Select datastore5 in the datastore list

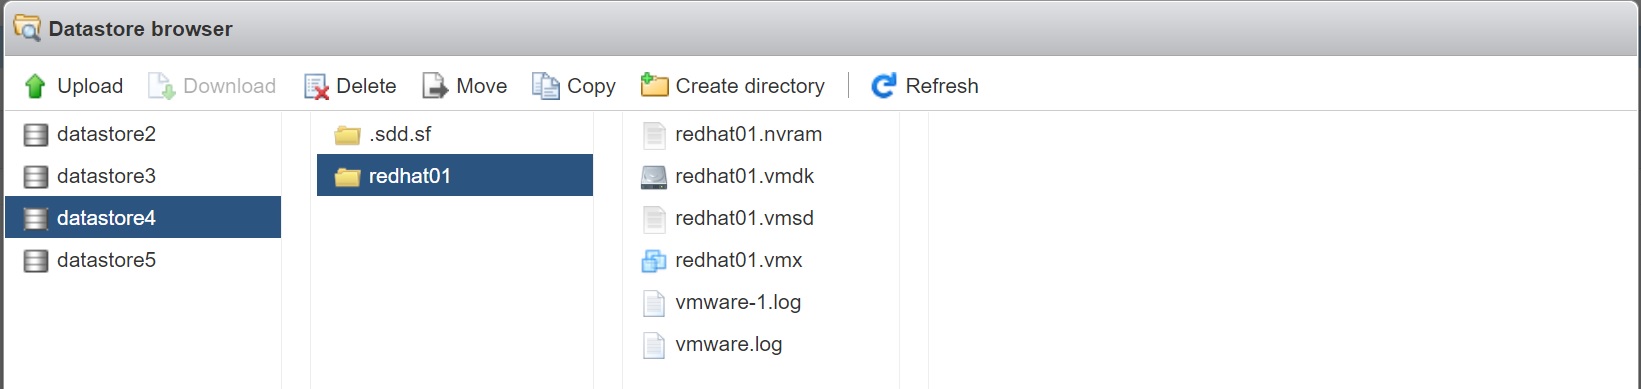143,260
